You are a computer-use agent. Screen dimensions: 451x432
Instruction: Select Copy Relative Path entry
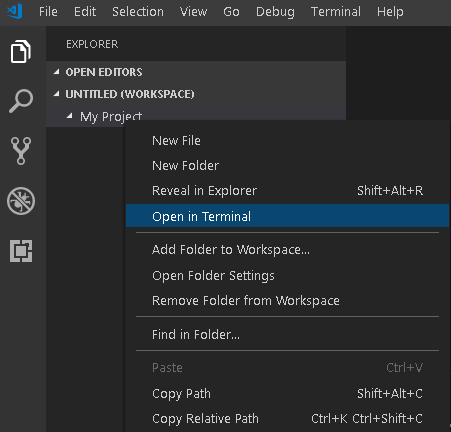[x=287, y=419]
